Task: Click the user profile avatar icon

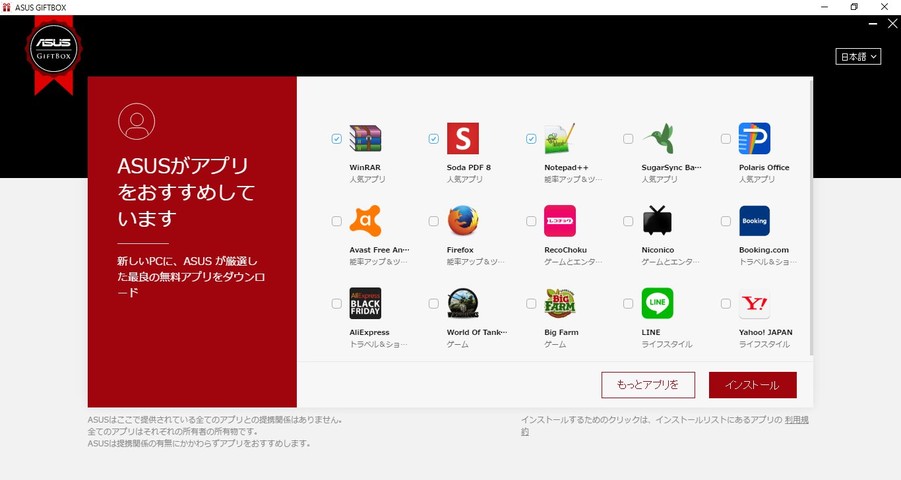Action: (136, 121)
